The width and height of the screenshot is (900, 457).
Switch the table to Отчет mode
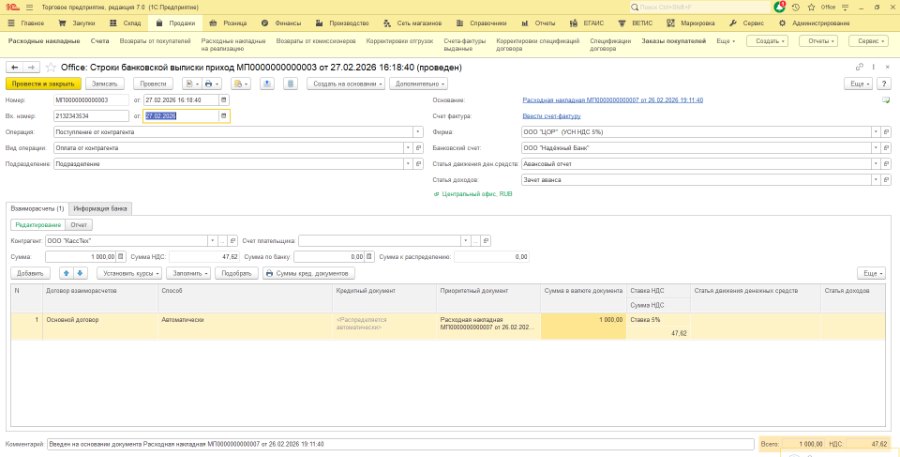(x=79, y=225)
